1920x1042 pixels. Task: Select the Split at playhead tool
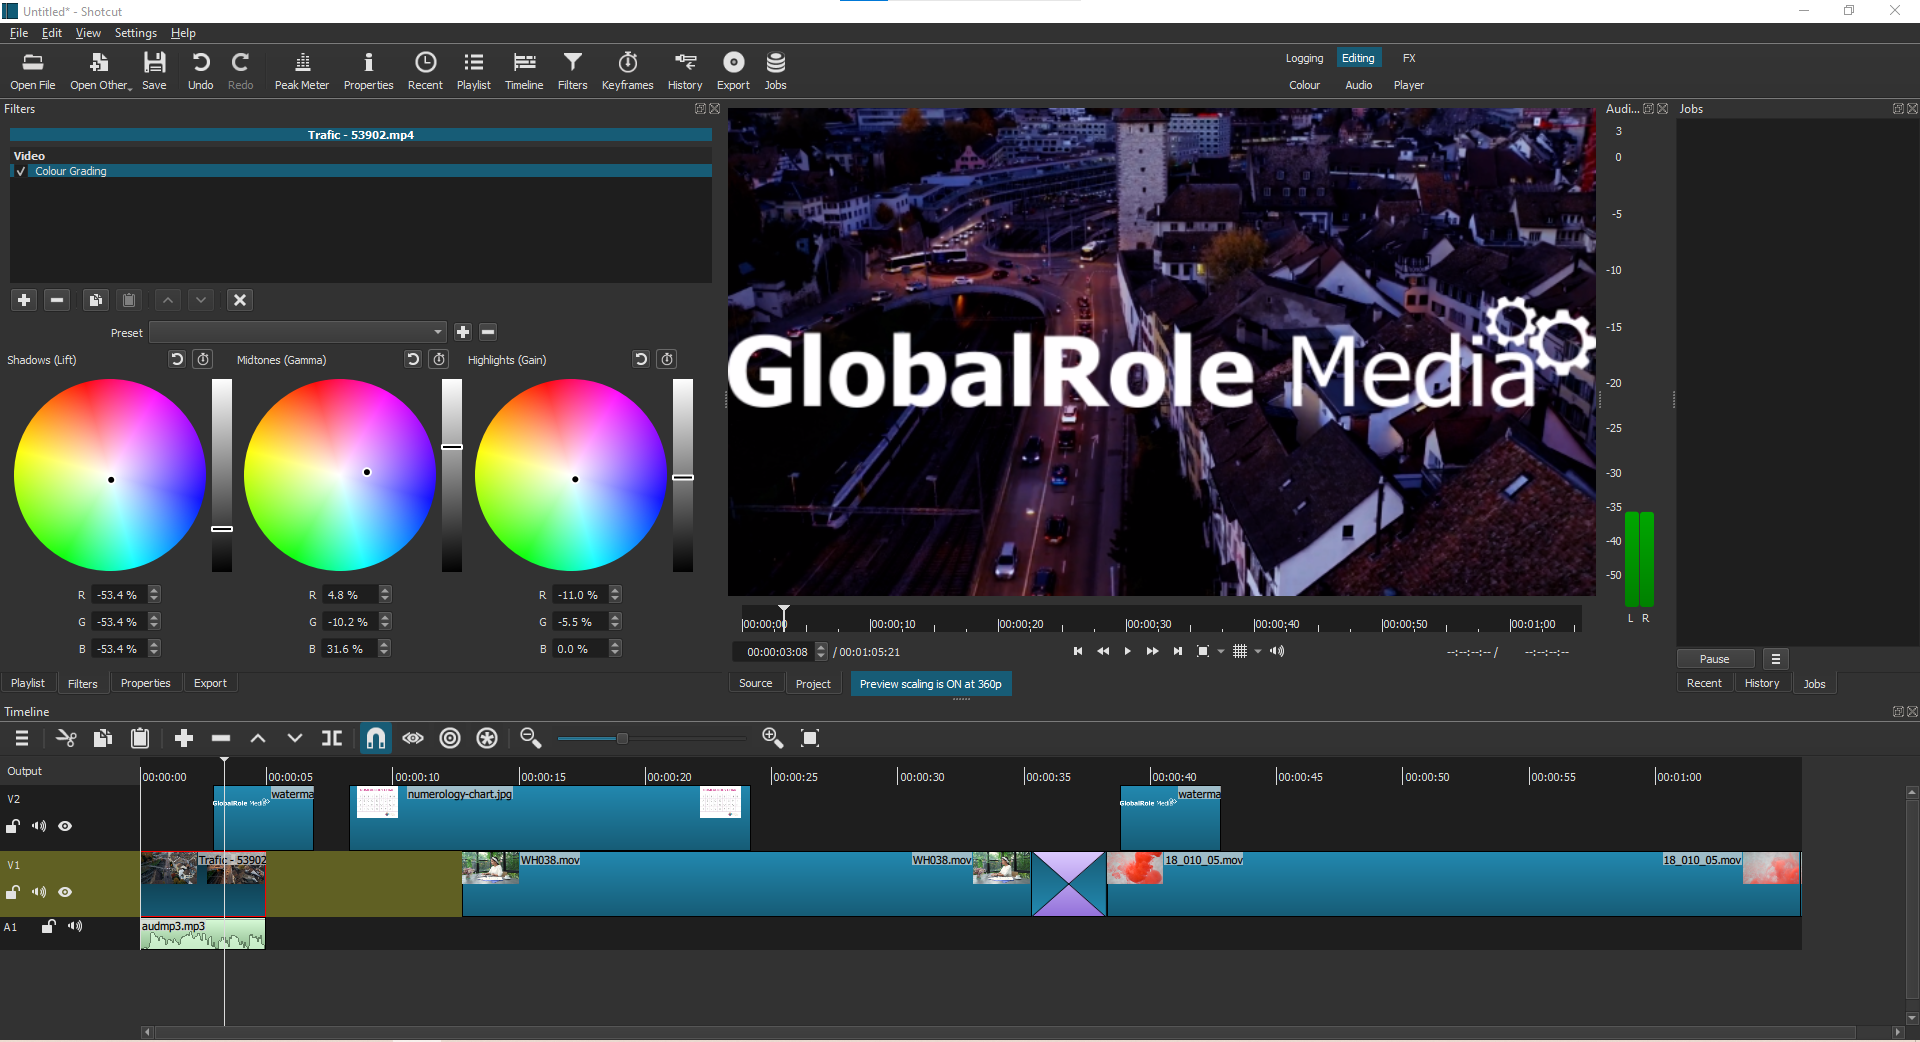(332, 738)
